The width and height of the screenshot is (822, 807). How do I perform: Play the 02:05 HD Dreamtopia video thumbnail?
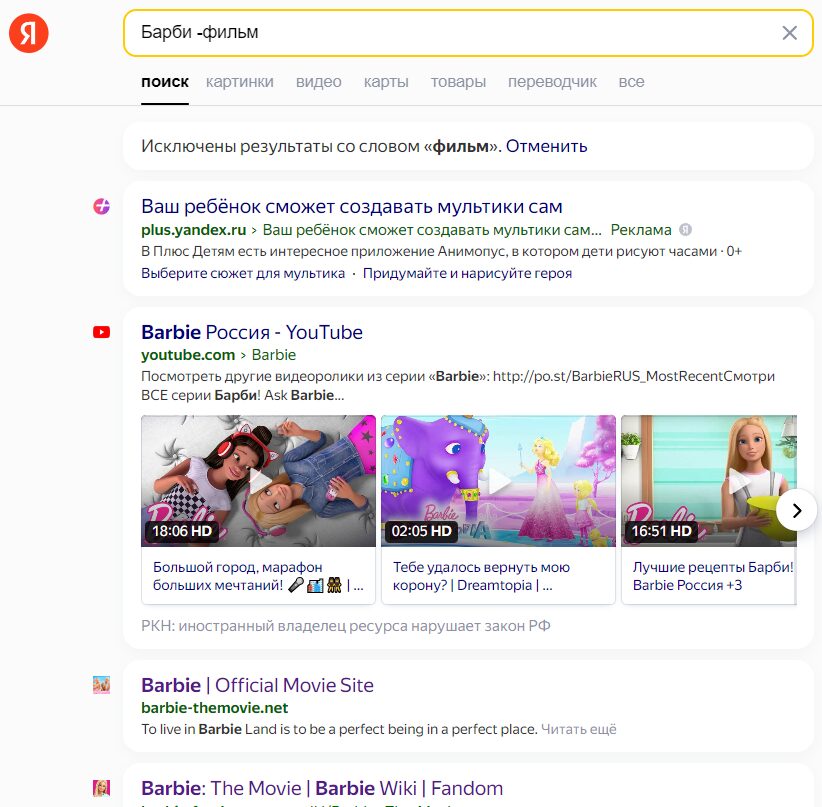click(x=499, y=481)
